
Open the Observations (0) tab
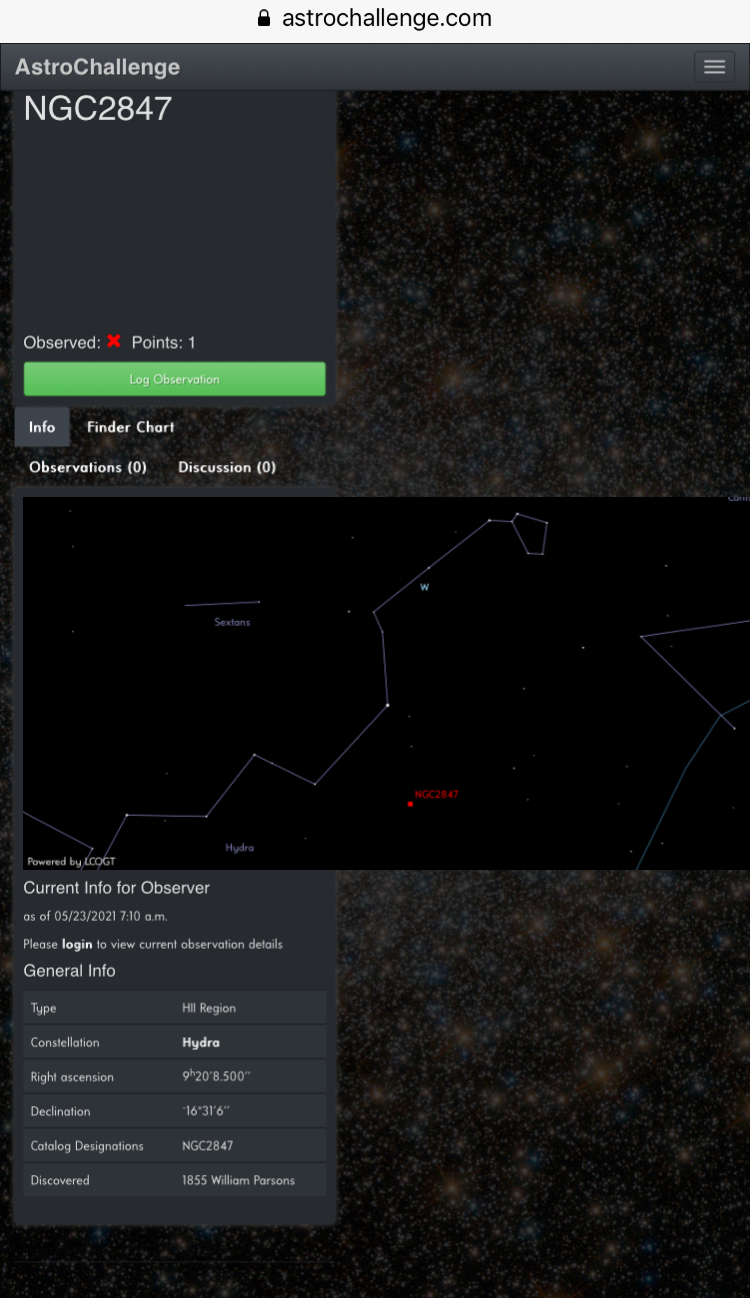(88, 467)
